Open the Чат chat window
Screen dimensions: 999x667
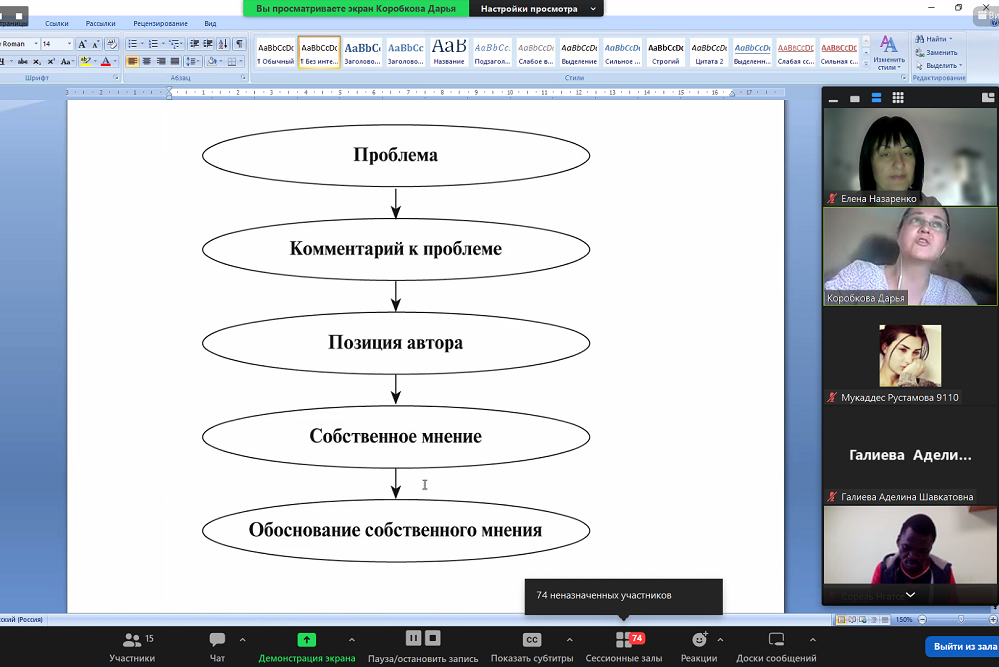217,646
